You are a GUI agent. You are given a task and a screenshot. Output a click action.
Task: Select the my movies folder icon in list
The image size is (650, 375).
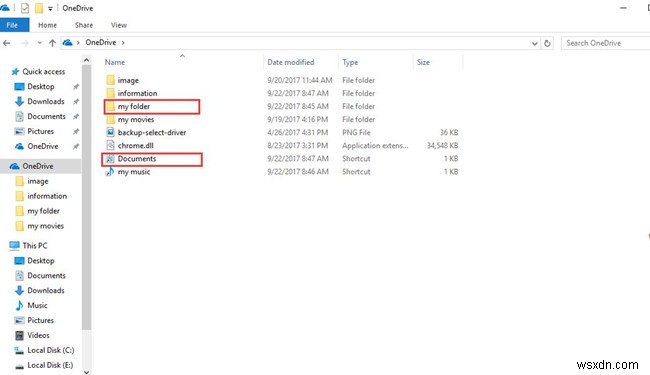point(110,119)
